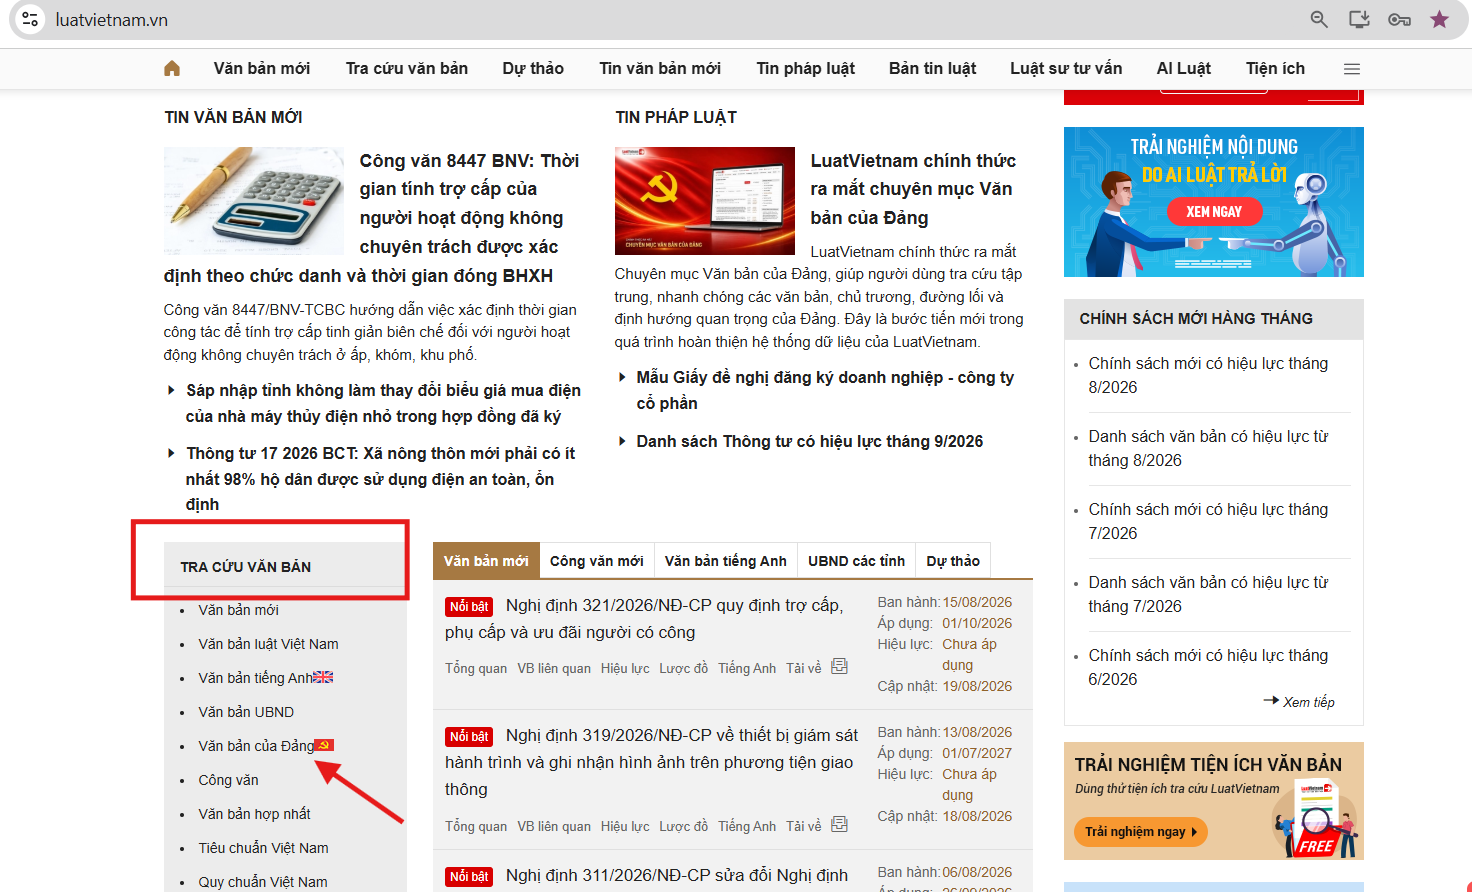Open the Nghị định 321/2026/NĐ-CP document title

[644, 619]
